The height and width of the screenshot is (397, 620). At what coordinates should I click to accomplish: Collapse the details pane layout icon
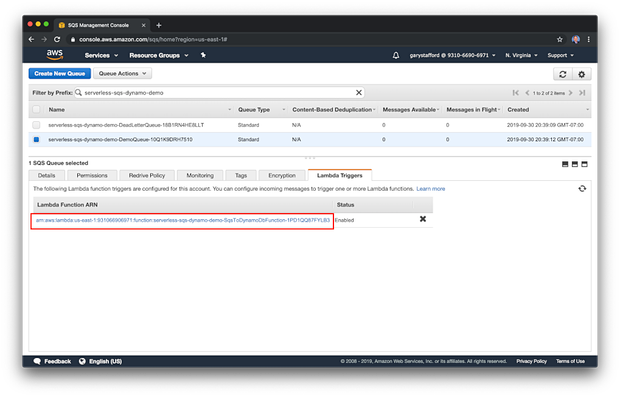coord(565,164)
